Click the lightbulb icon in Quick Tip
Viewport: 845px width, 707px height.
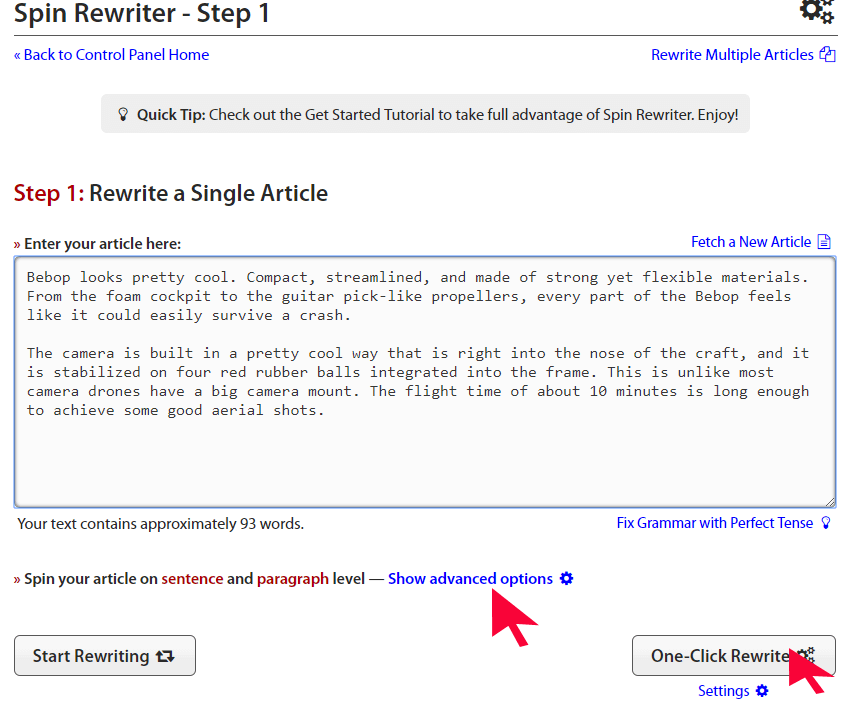click(x=123, y=114)
